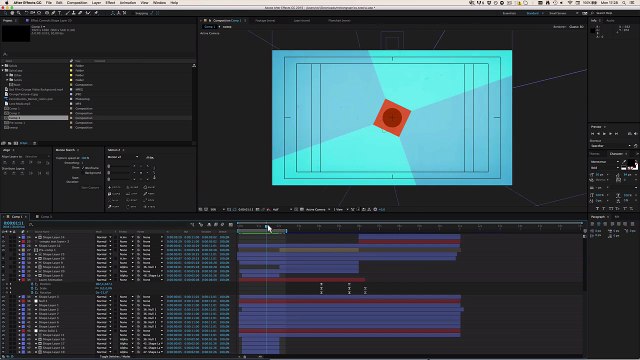This screenshot has width=640, height=360.
Task: Toggle Wireframe option in Motion Sketch panel
Action: click(83, 168)
